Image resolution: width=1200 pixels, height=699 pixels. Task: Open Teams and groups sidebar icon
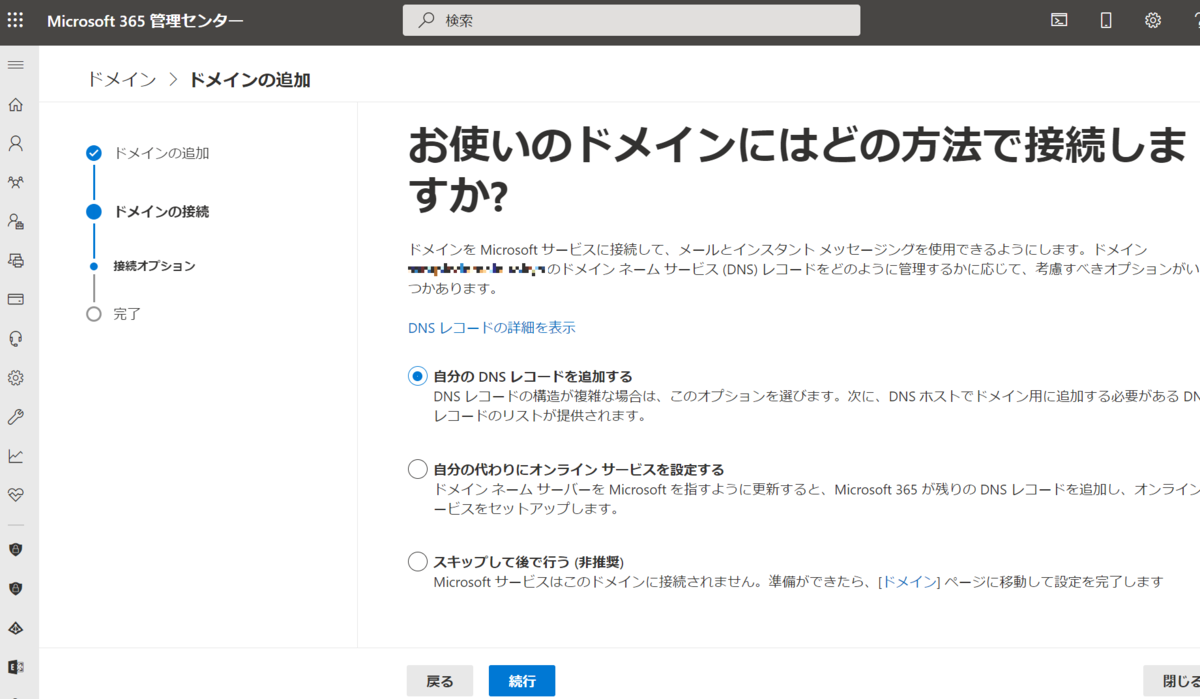pyautogui.click(x=15, y=182)
